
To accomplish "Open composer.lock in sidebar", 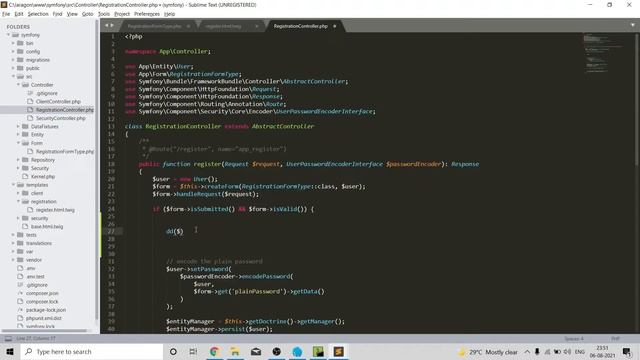I will click(42, 301).
